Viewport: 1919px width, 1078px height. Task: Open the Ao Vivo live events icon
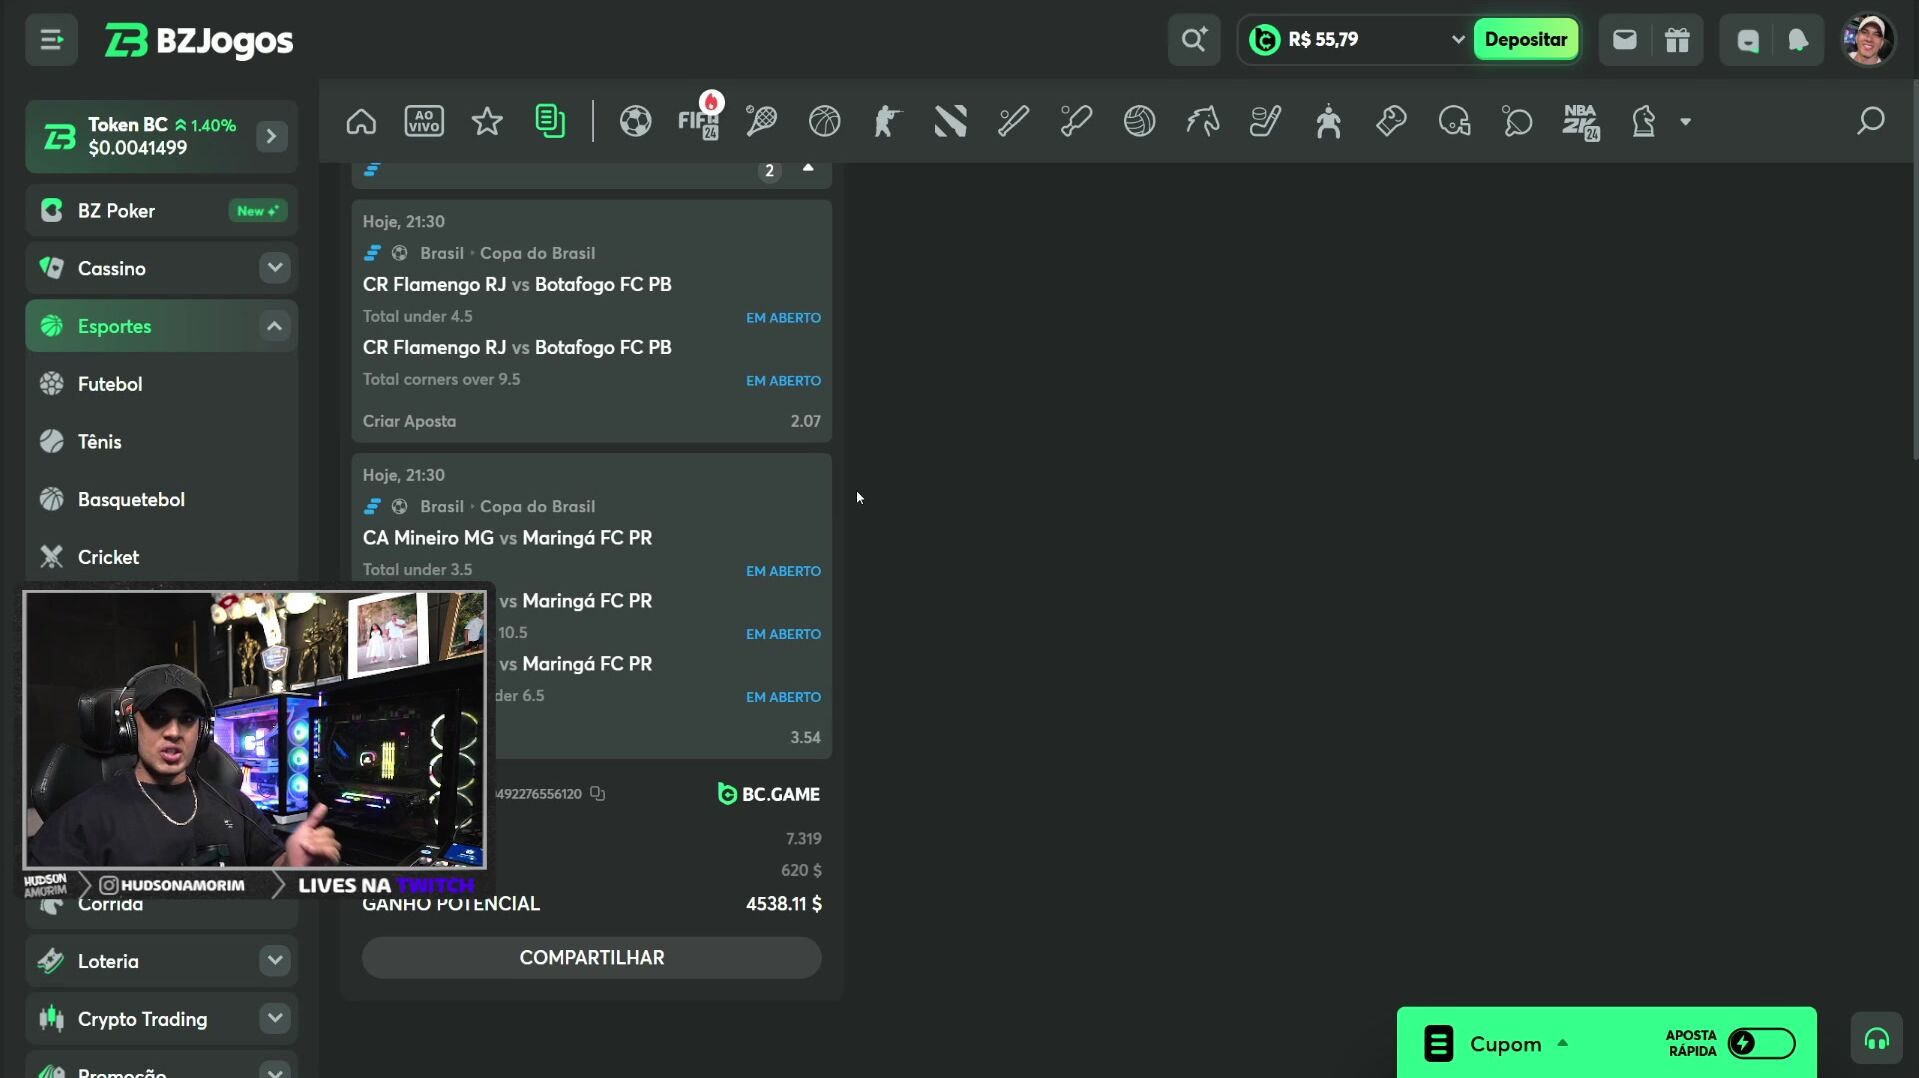tap(424, 122)
